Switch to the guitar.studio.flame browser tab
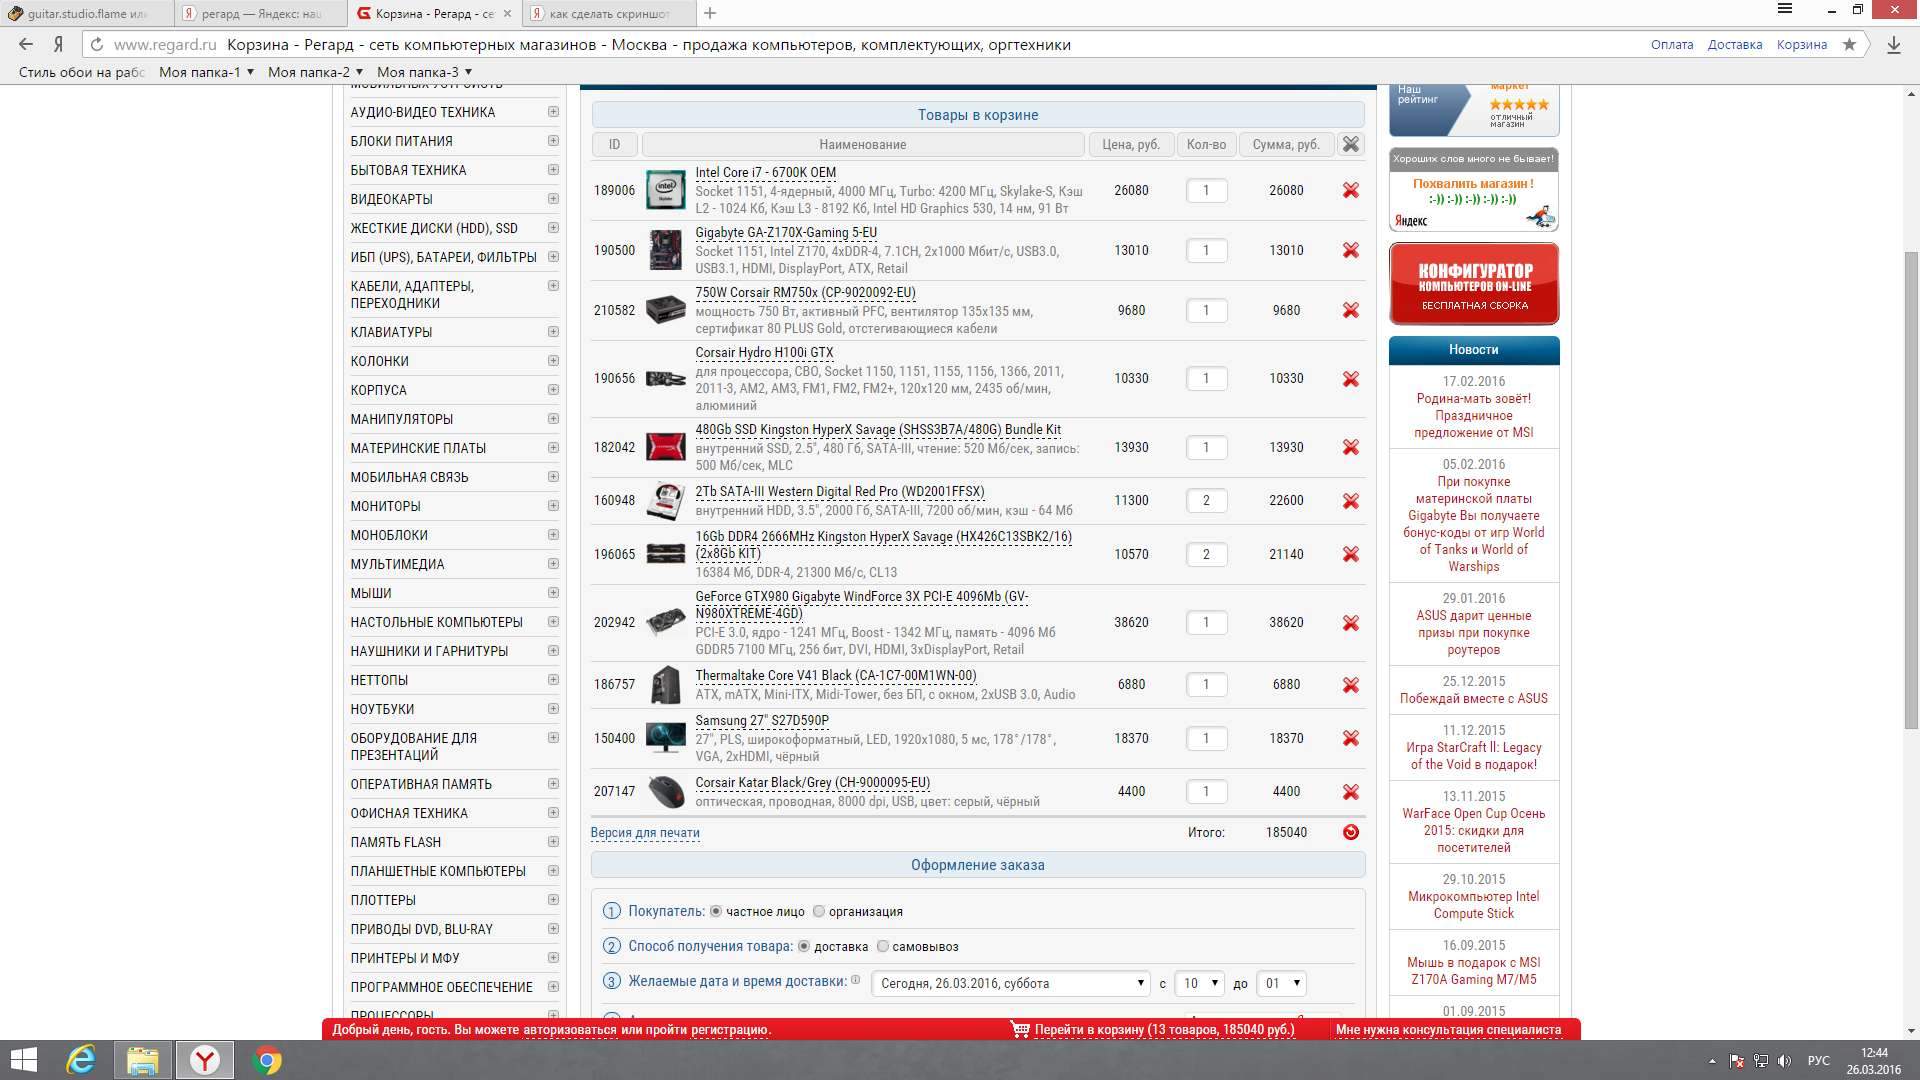The image size is (1920, 1080). pos(86,13)
